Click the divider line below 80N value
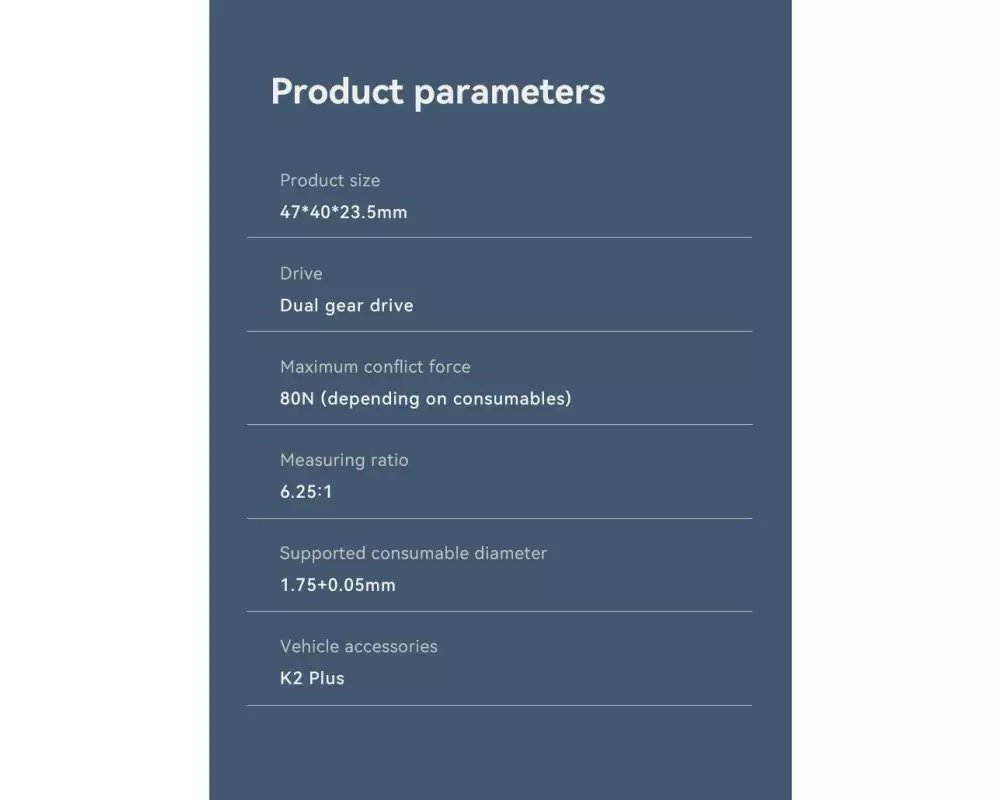This screenshot has width=1000, height=800. point(499,425)
